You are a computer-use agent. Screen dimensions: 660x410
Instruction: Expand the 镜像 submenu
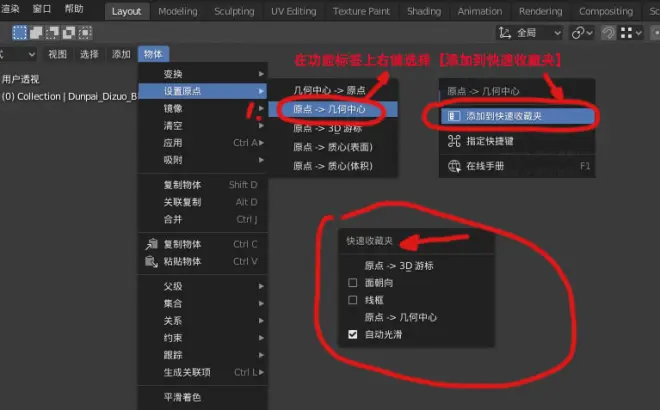[203, 109]
